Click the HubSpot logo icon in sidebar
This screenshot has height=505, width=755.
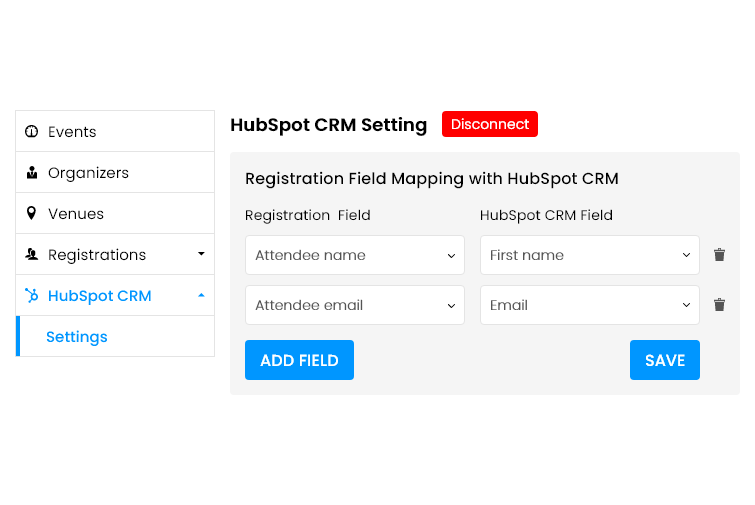click(32, 295)
